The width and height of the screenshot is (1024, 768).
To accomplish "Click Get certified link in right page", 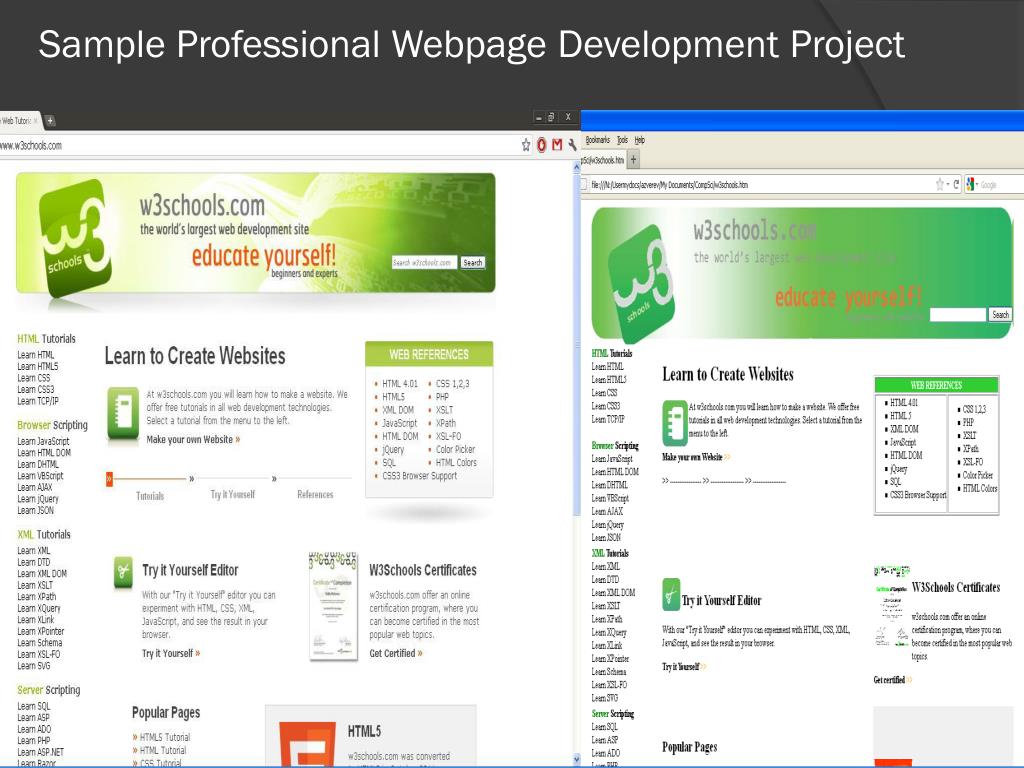I will click(893, 680).
